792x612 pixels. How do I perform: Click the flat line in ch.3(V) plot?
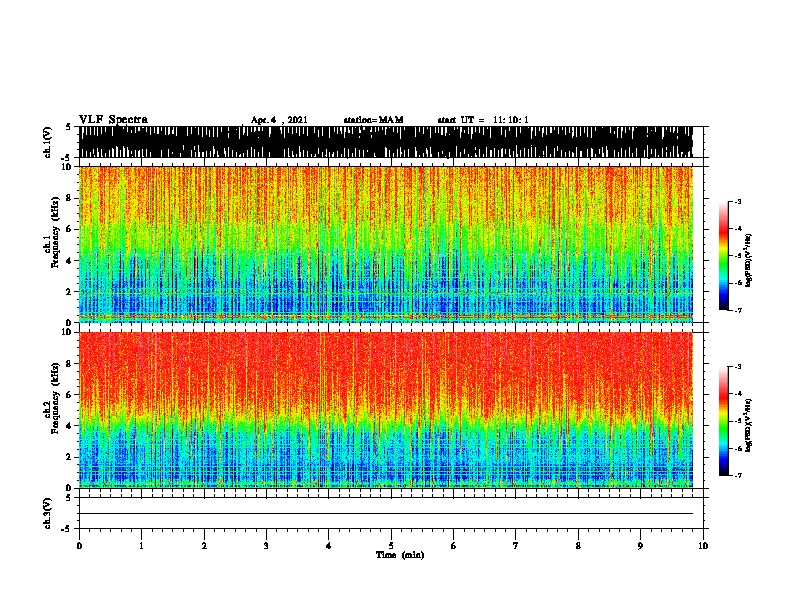tap(386, 514)
